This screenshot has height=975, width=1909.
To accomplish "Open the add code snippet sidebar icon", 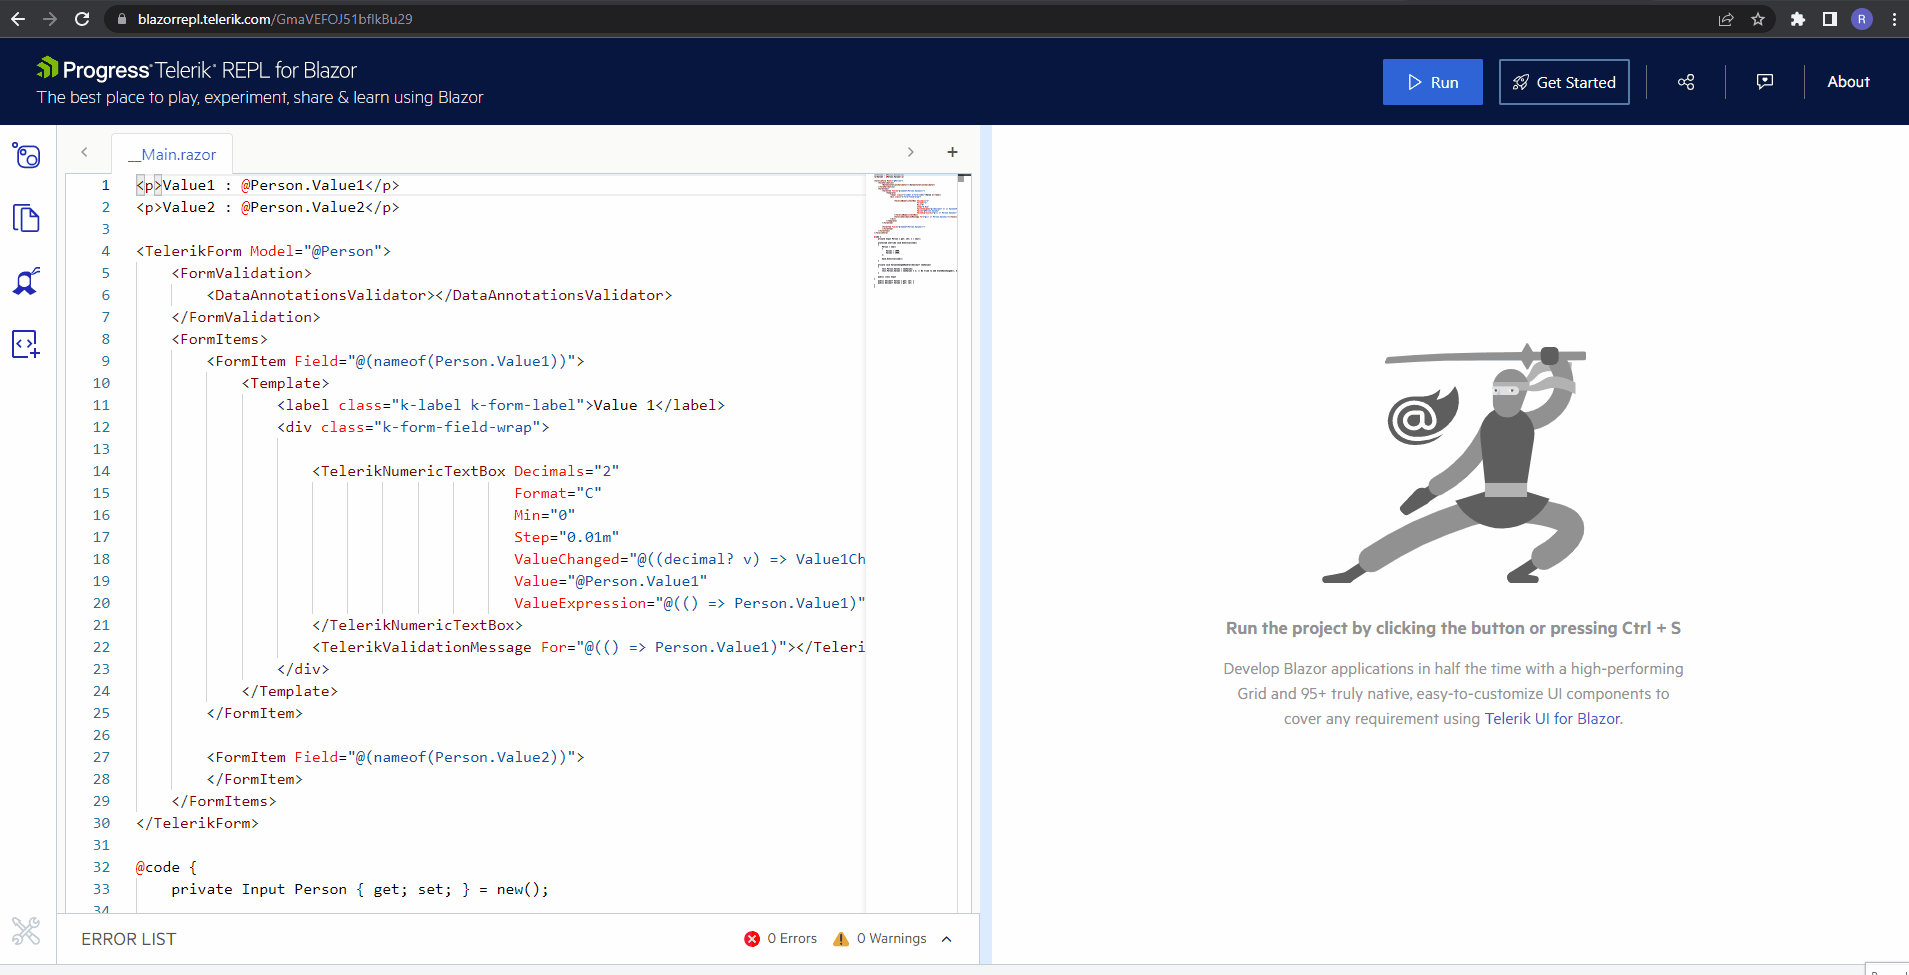I will (27, 344).
